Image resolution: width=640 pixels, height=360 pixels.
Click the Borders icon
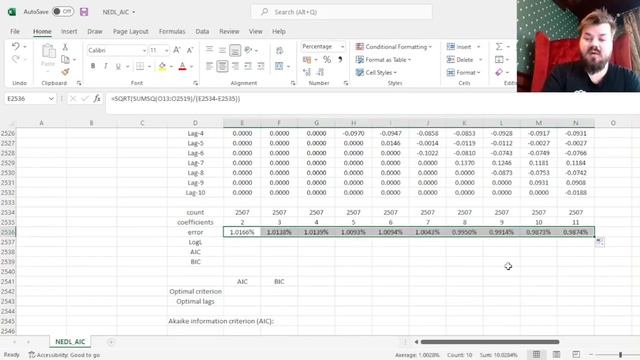tap(140, 66)
